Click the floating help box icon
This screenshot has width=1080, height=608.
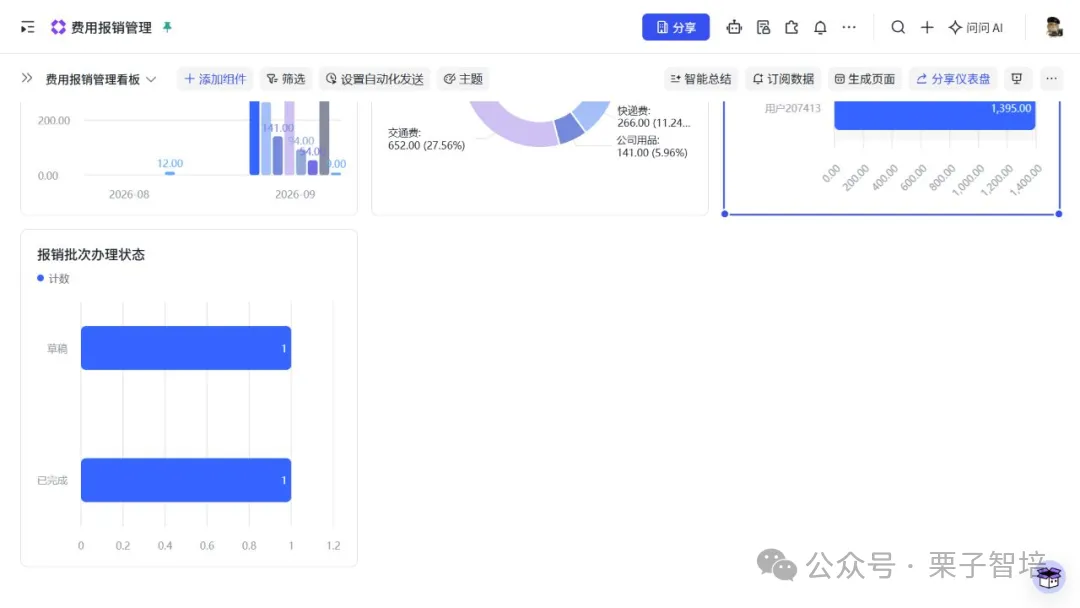point(1048,578)
